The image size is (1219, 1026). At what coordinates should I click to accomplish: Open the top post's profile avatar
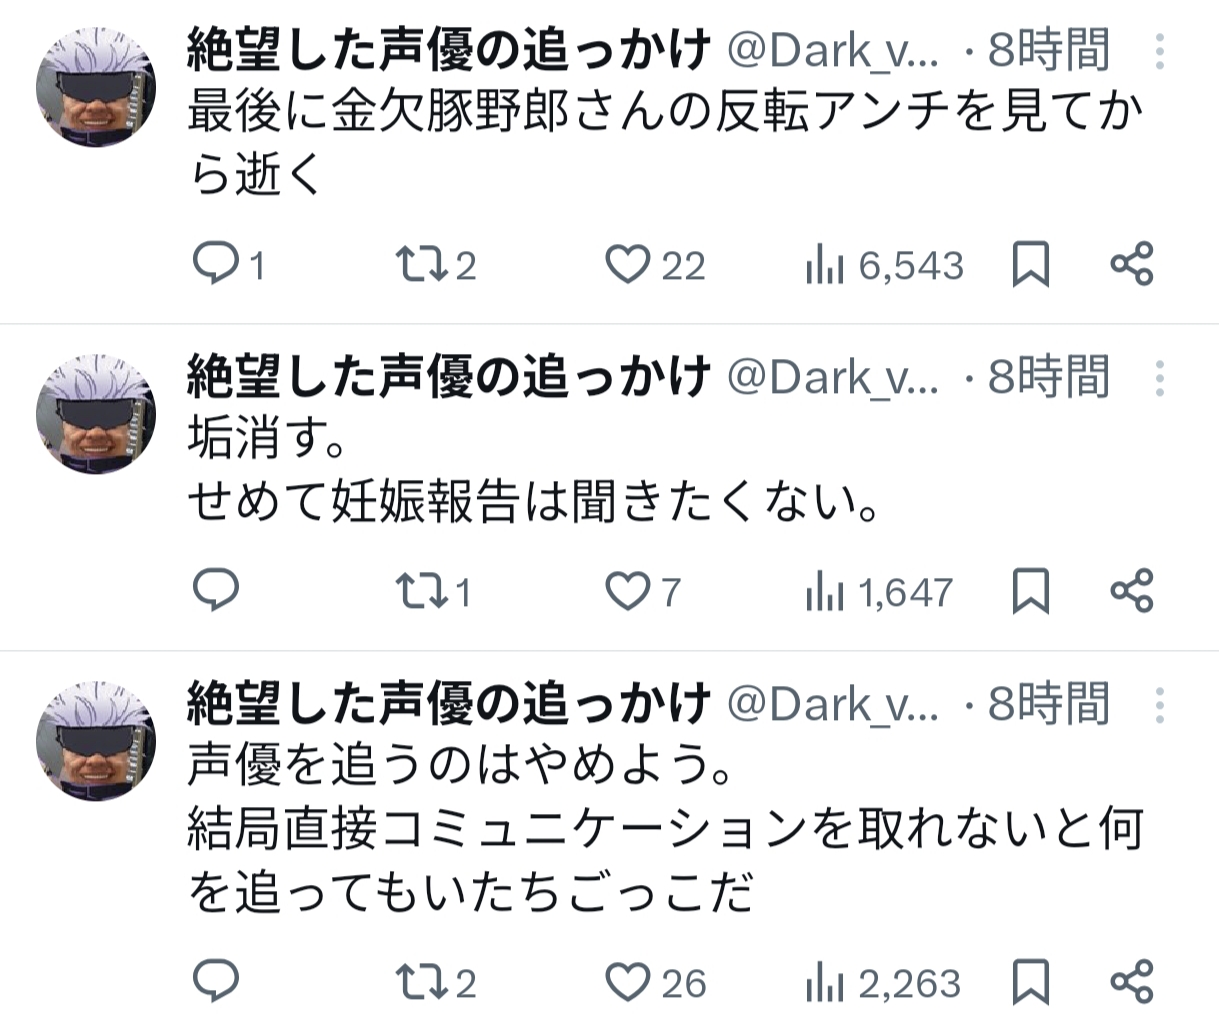[96, 86]
